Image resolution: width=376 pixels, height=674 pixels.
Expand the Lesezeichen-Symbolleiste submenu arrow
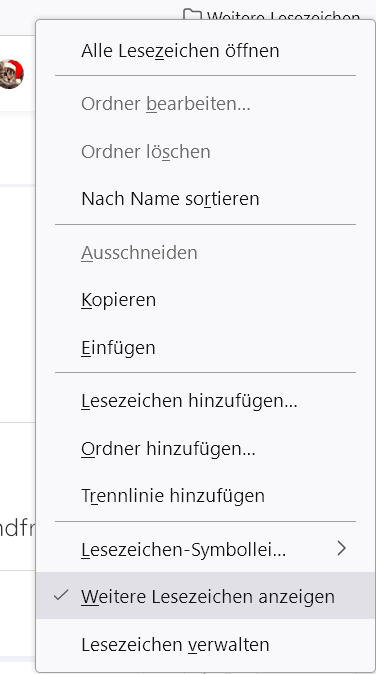click(342, 548)
